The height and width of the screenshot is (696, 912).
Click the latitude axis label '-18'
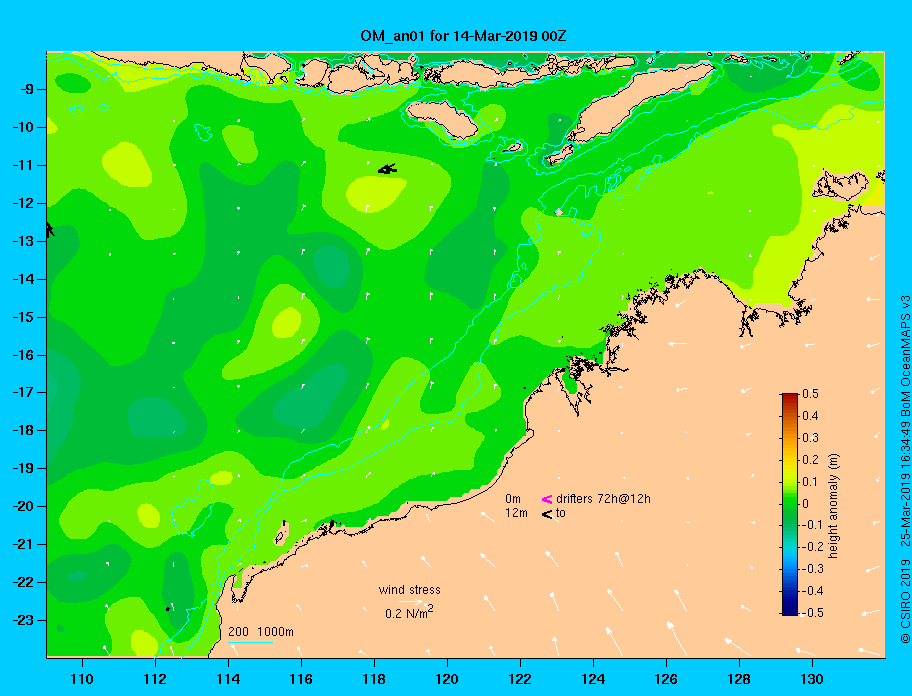click(24, 430)
